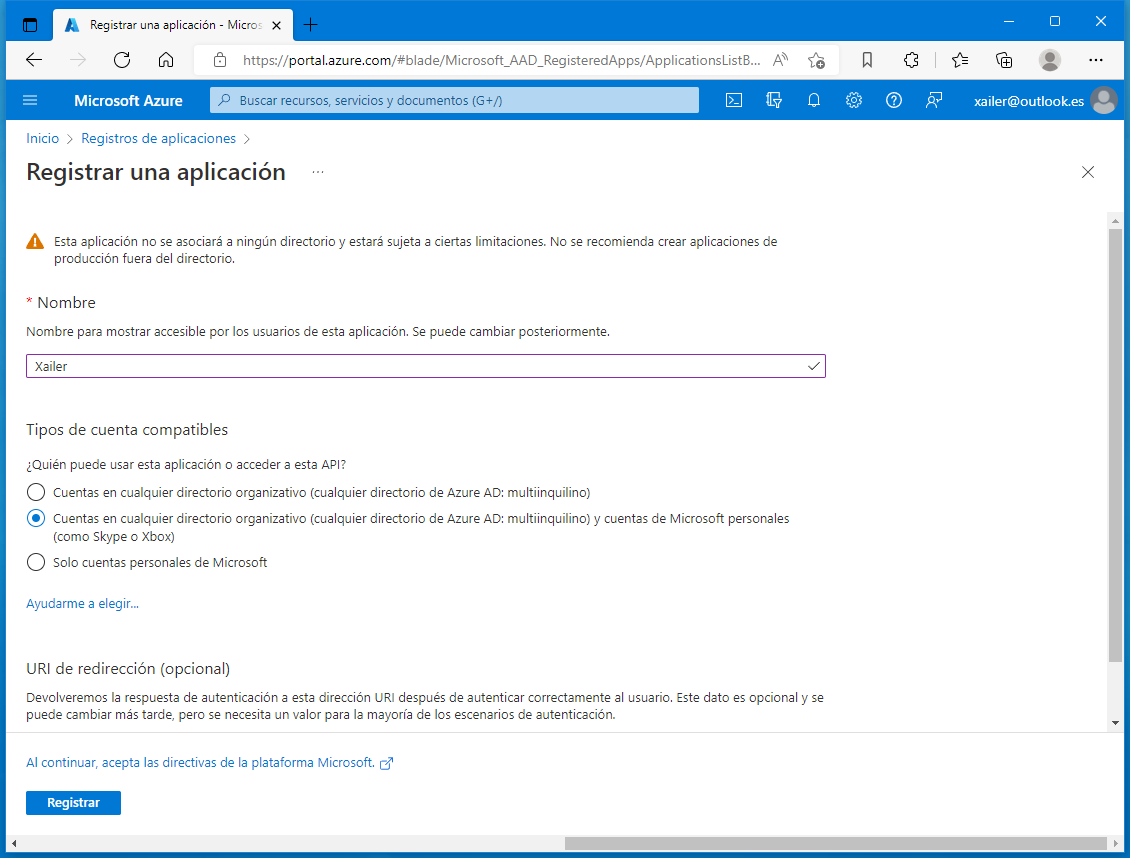Go back using the browser back arrow

pyautogui.click(x=34, y=60)
